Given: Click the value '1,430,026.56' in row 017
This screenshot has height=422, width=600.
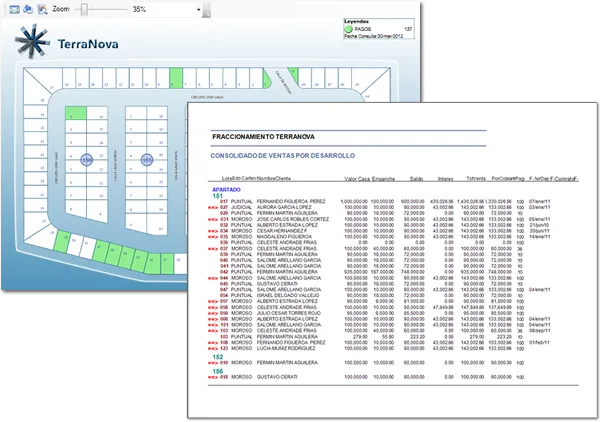Looking at the screenshot, I should 470,201.
